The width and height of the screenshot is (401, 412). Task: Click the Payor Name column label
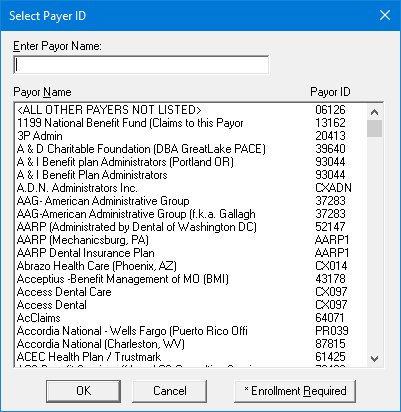[x=42, y=92]
